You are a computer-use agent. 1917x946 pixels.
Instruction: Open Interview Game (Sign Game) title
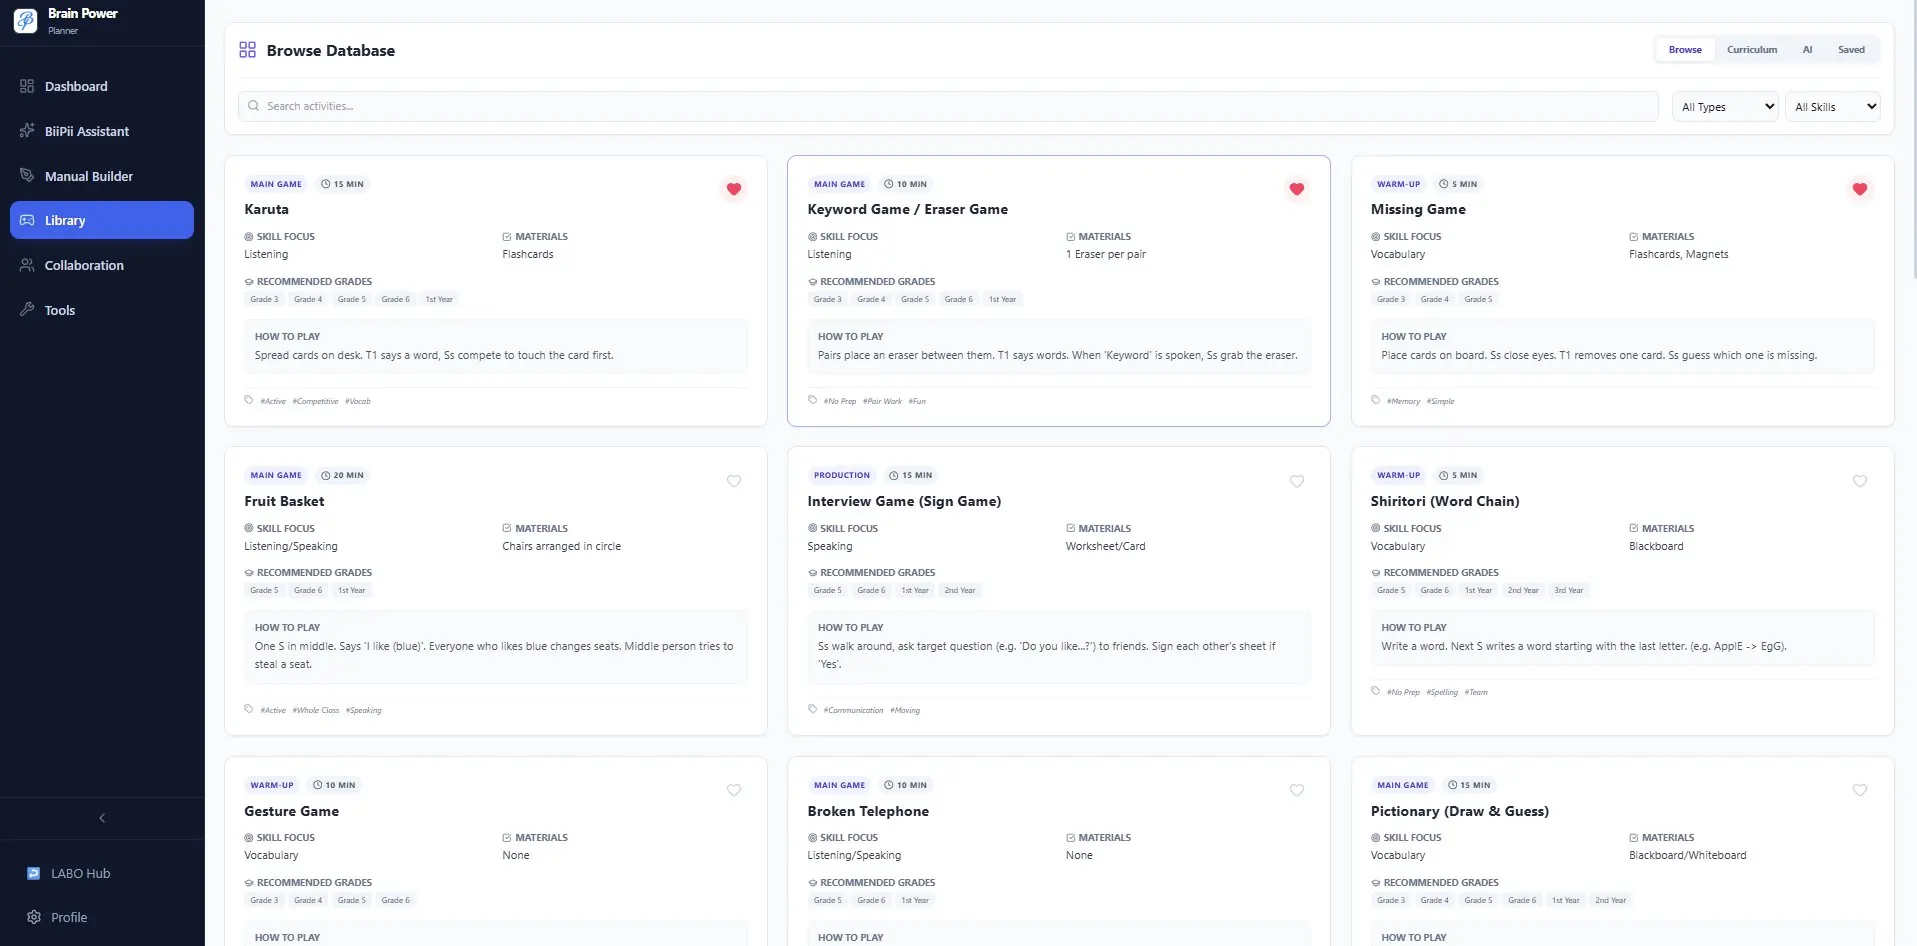(x=904, y=501)
